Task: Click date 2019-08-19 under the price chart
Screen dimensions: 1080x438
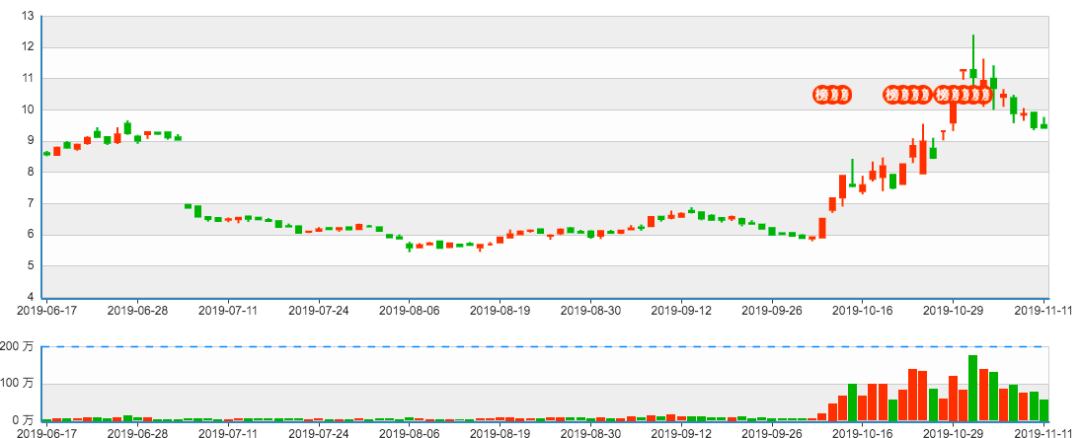Action: tap(500, 311)
